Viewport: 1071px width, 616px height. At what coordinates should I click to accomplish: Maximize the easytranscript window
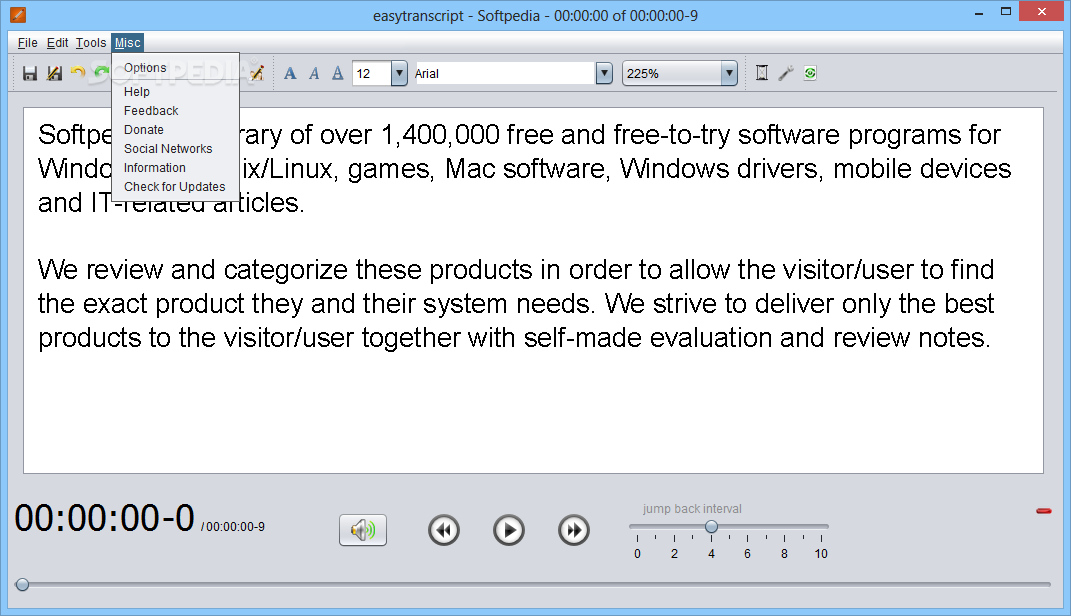1005,12
